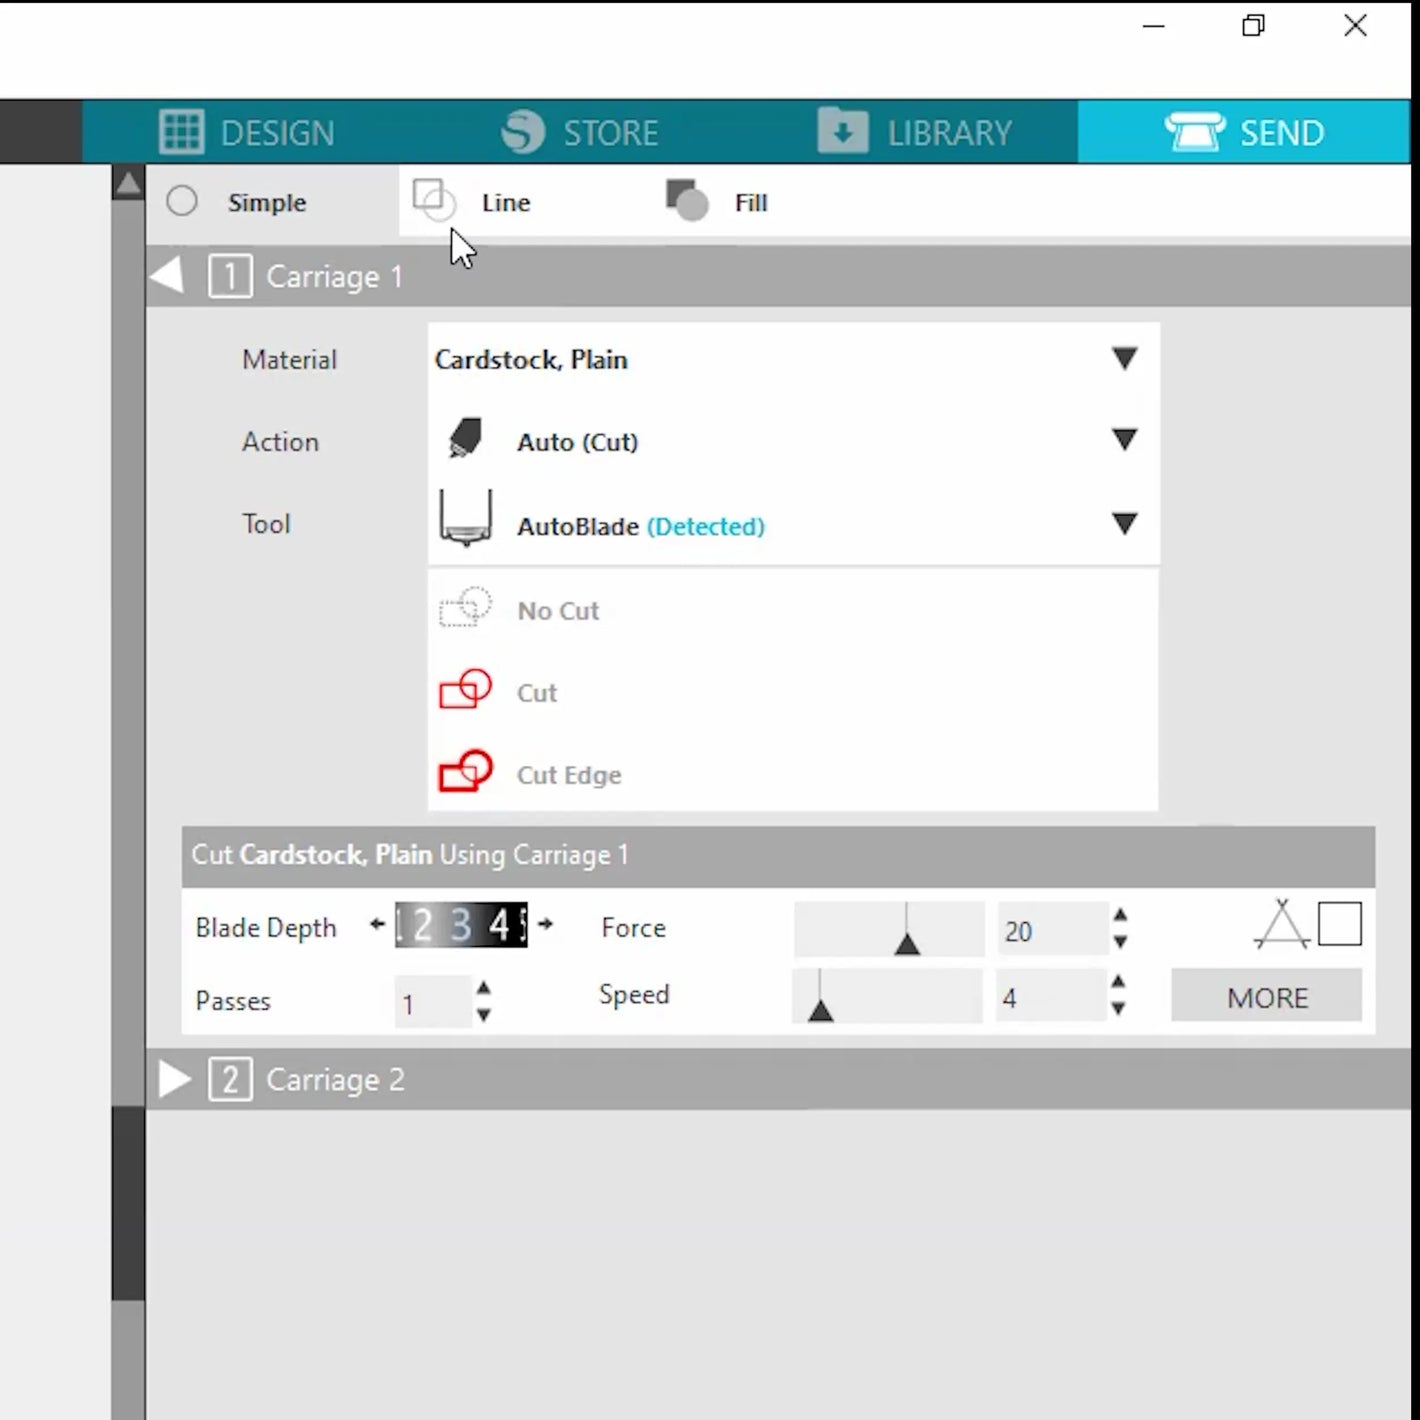1420x1420 pixels.
Task: Click the Action label text
Action: coord(280,441)
